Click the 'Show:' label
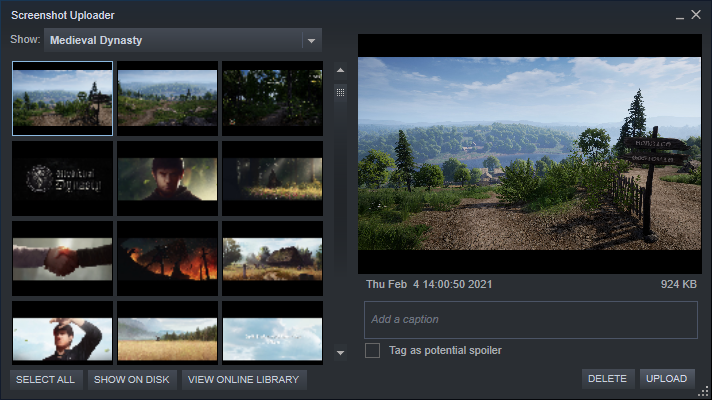This screenshot has width=712, height=400. click(25, 40)
